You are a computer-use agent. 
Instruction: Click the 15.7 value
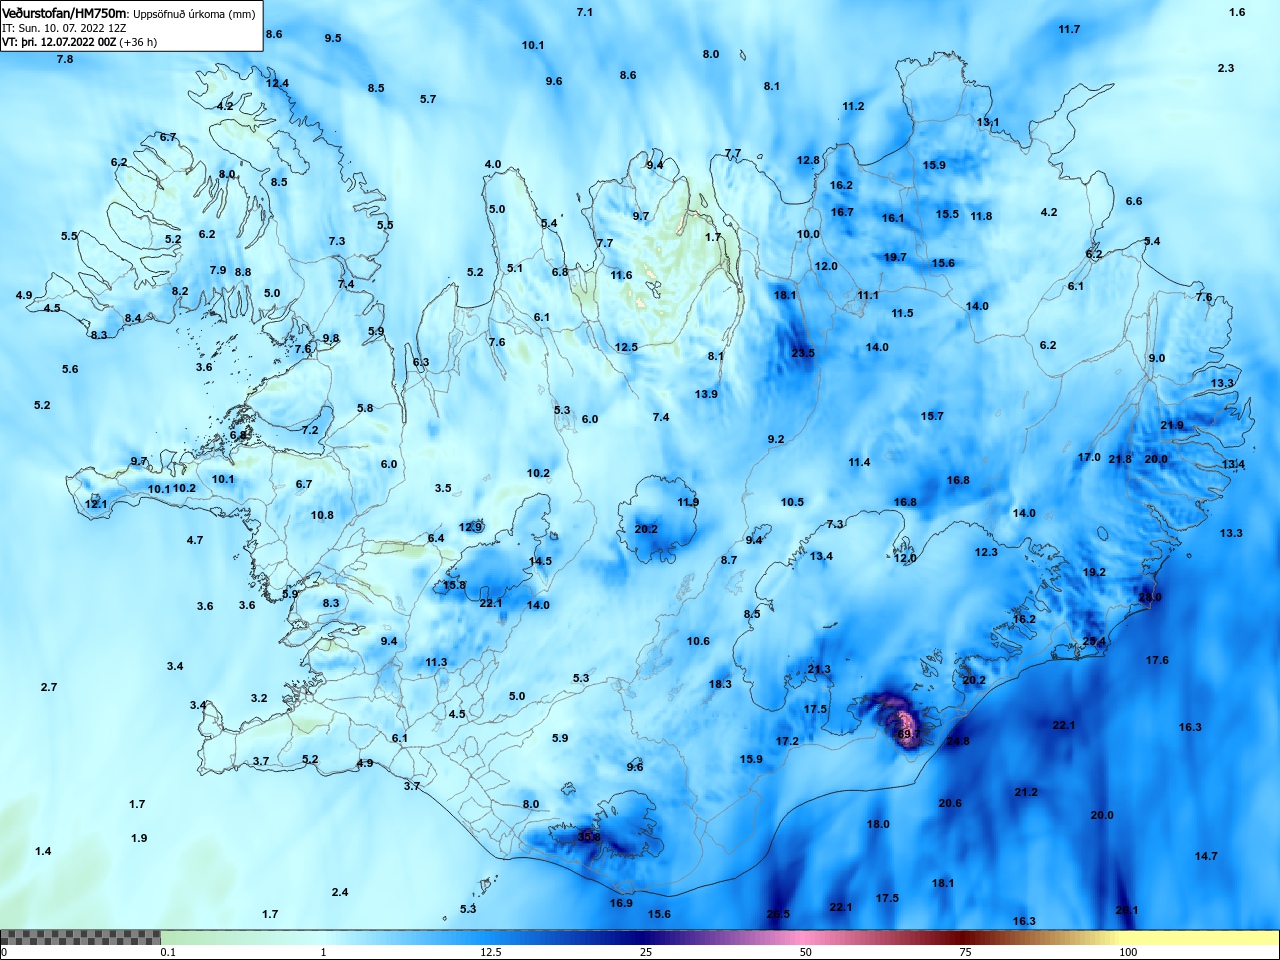[x=932, y=416]
